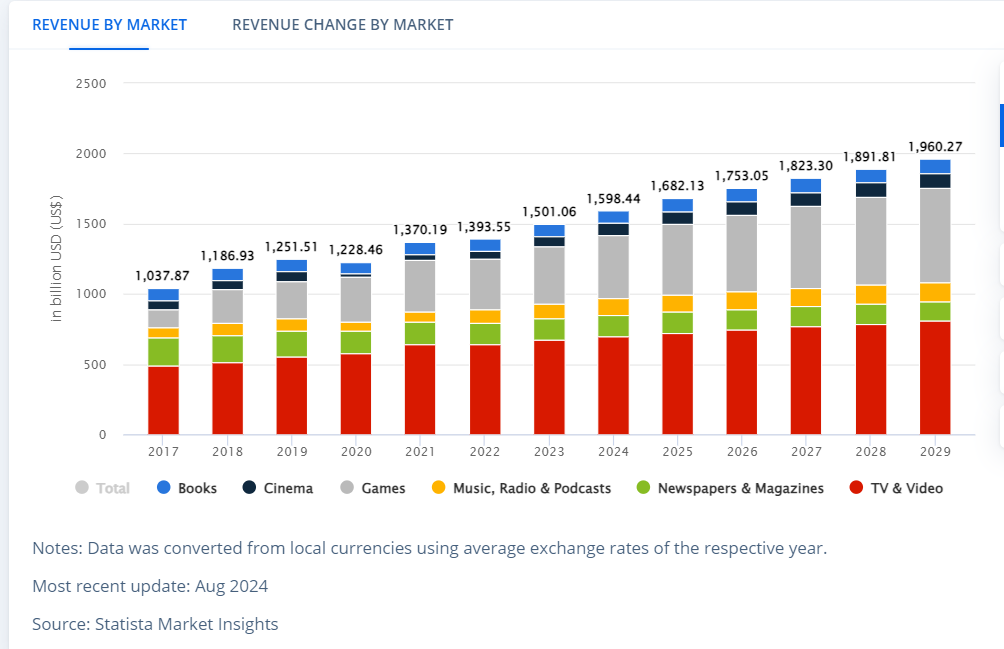The height and width of the screenshot is (649, 1004).
Task: Toggle Cinema series in legend
Action: pos(278,488)
